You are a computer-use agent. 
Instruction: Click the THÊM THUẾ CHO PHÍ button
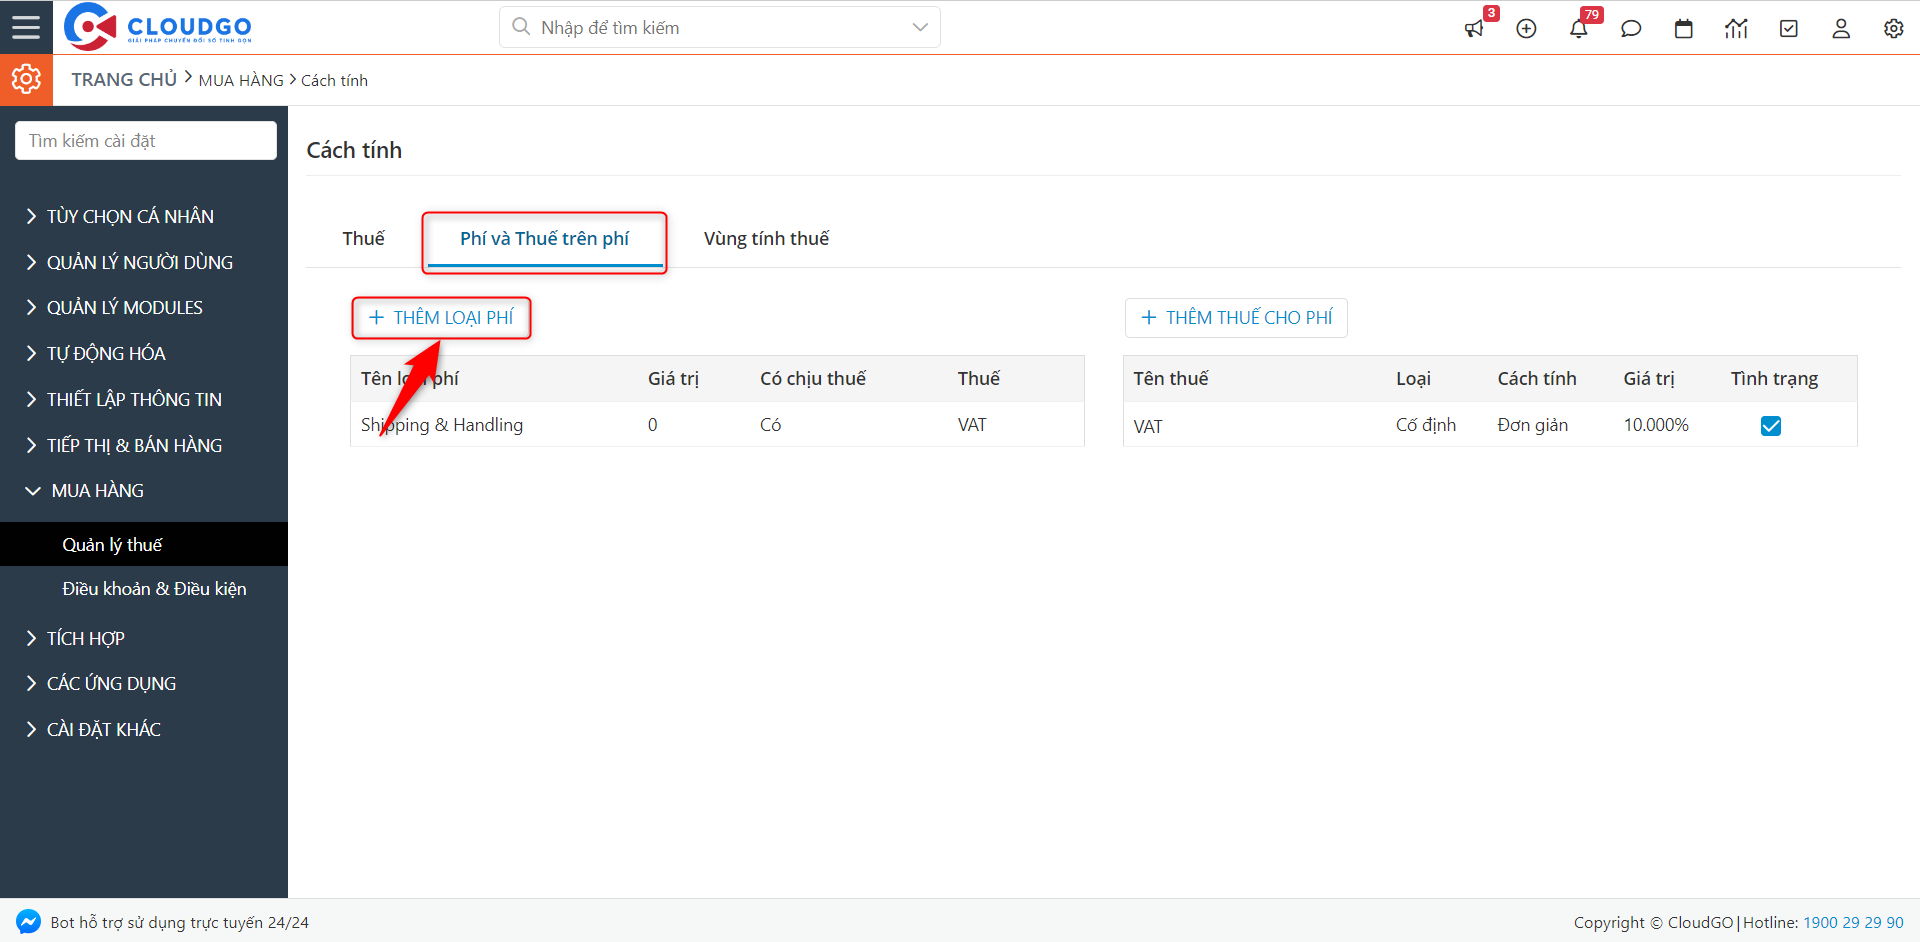click(x=1236, y=318)
